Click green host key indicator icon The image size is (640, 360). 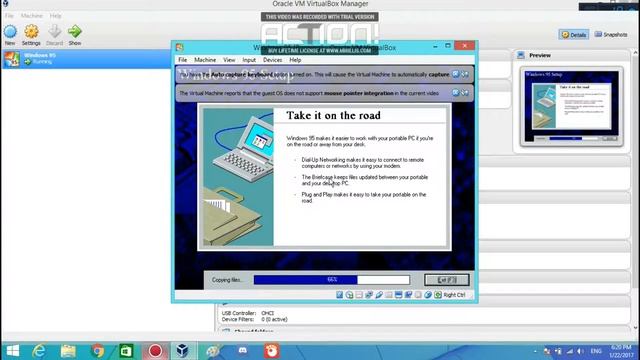click(438, 295)
